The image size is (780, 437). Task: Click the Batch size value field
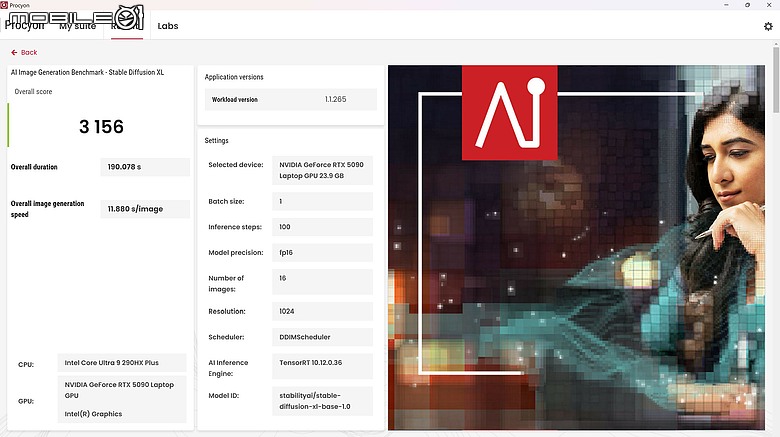tap(322, 202)
